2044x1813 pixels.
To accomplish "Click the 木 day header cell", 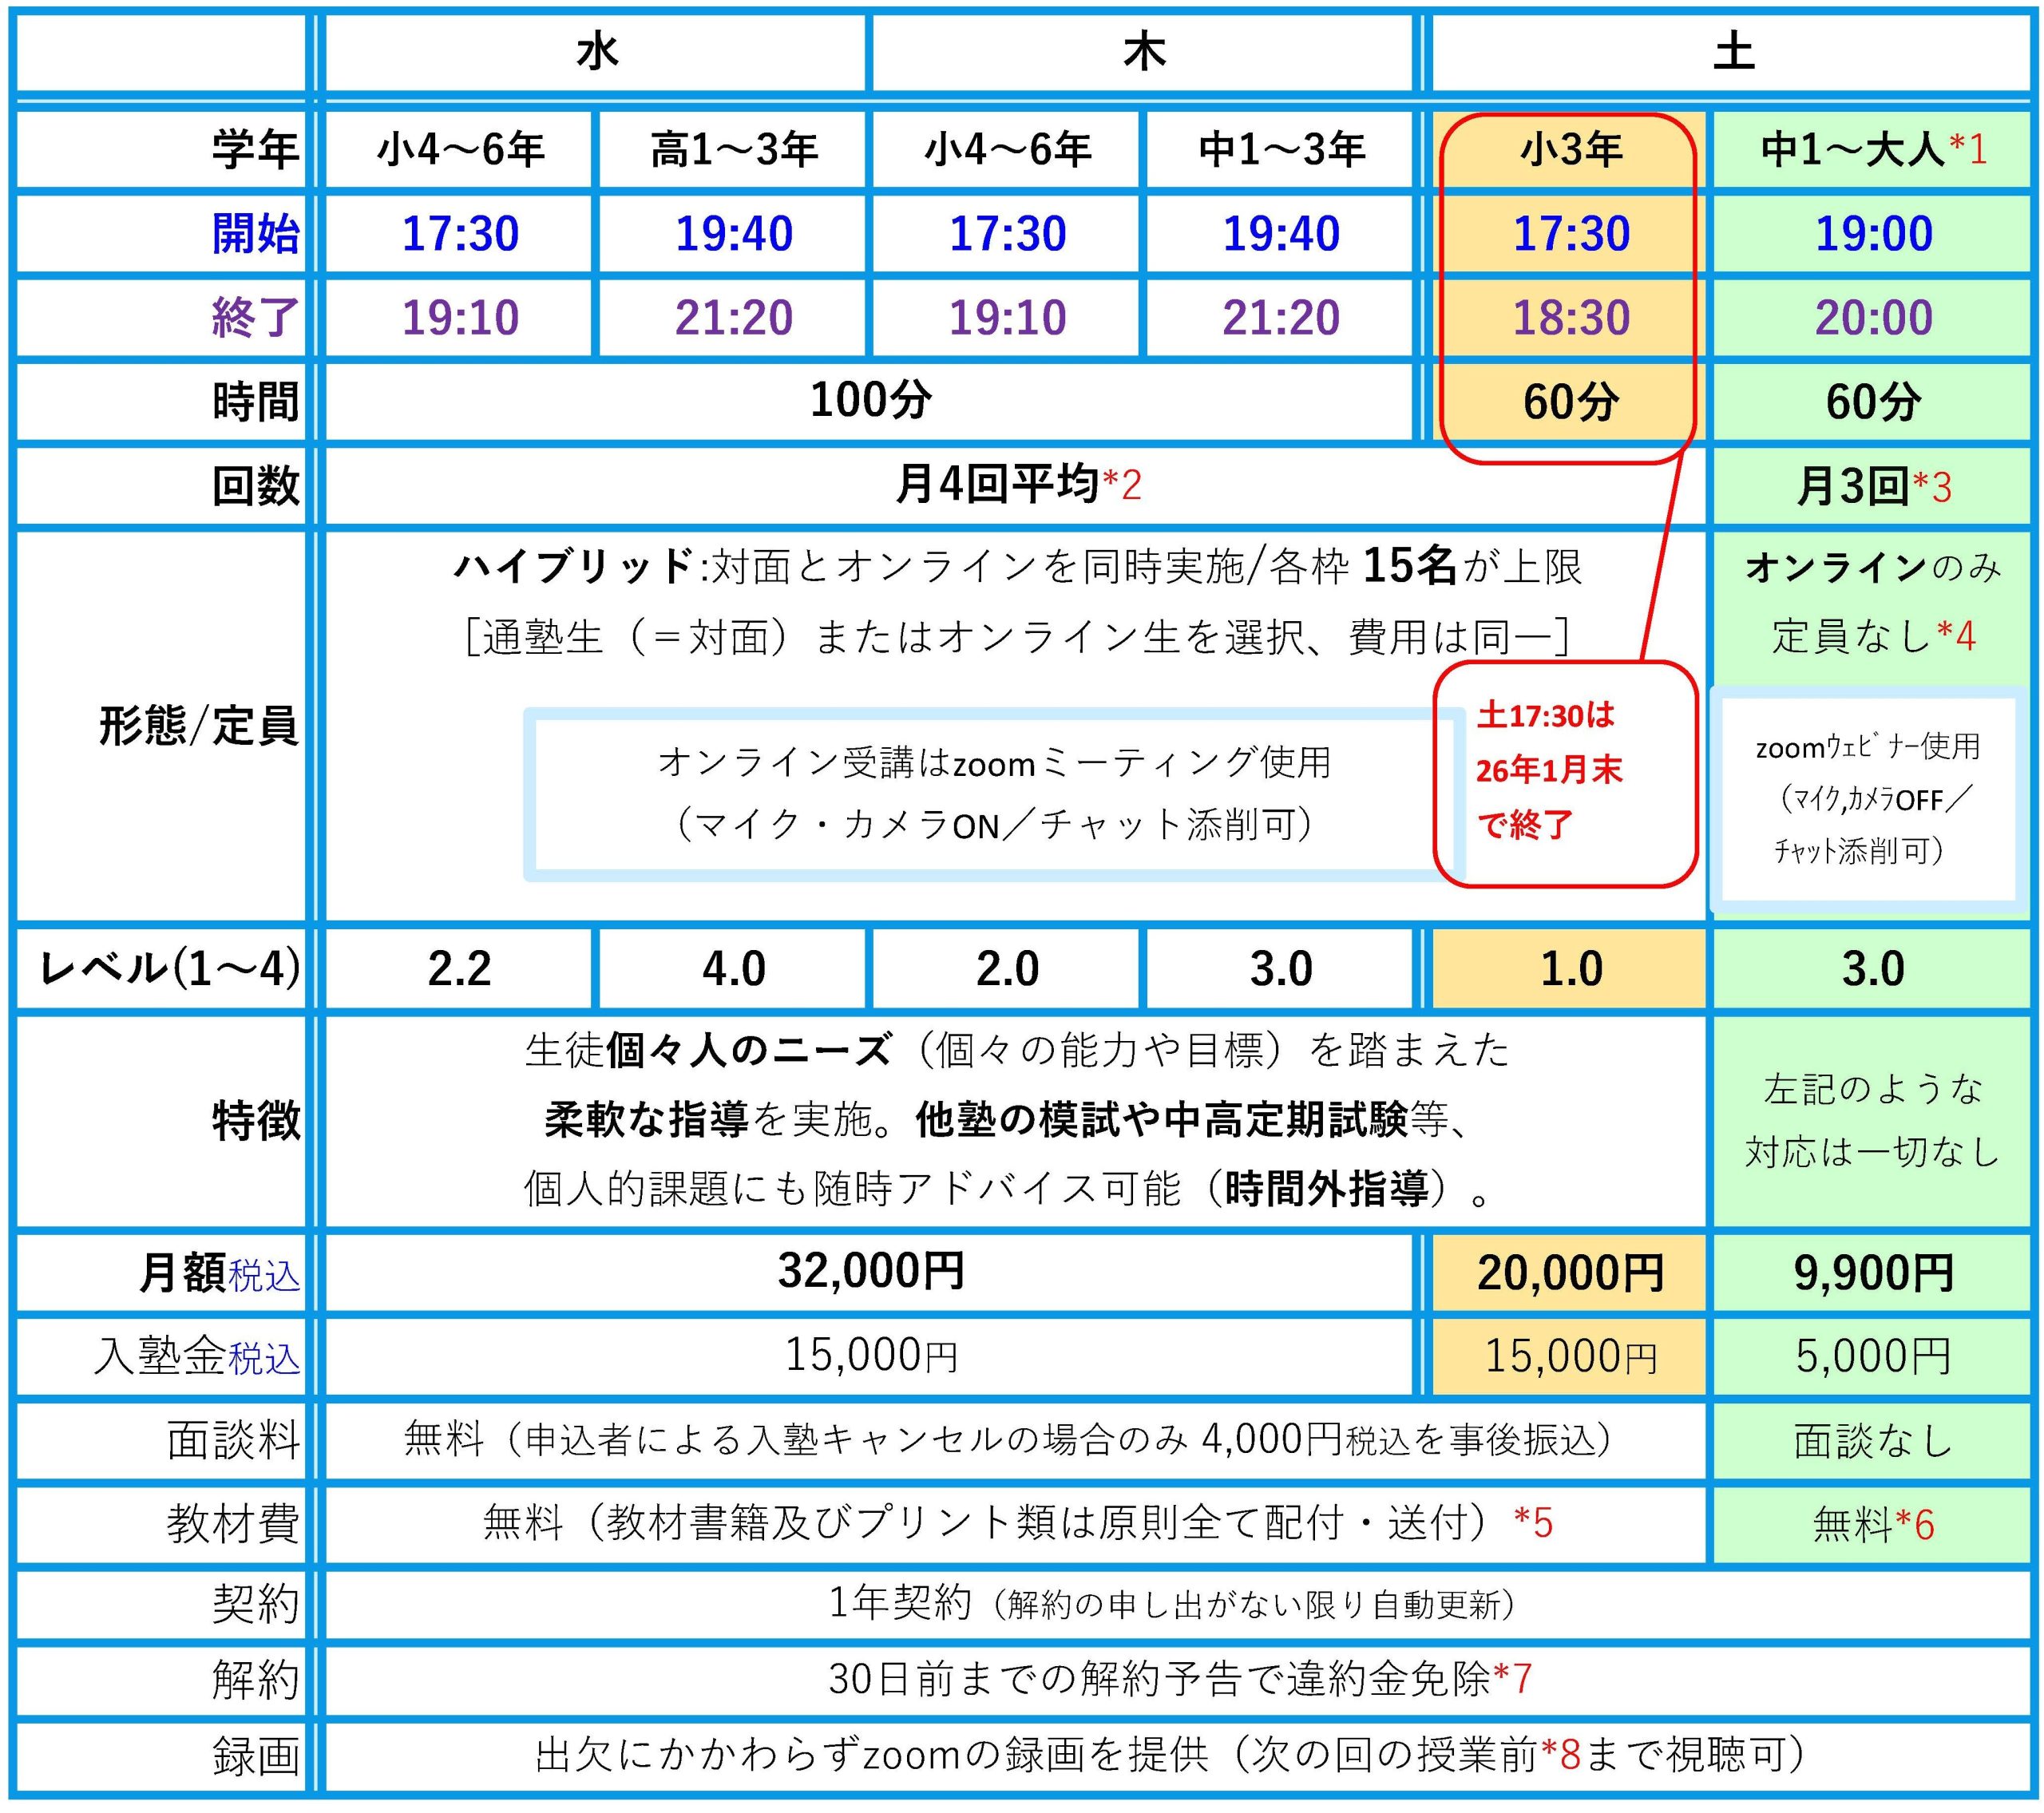I will pos(1144,52).
